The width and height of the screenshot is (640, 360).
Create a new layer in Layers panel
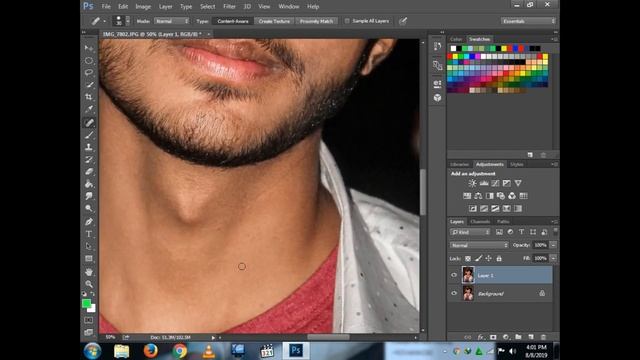point(531,337)
